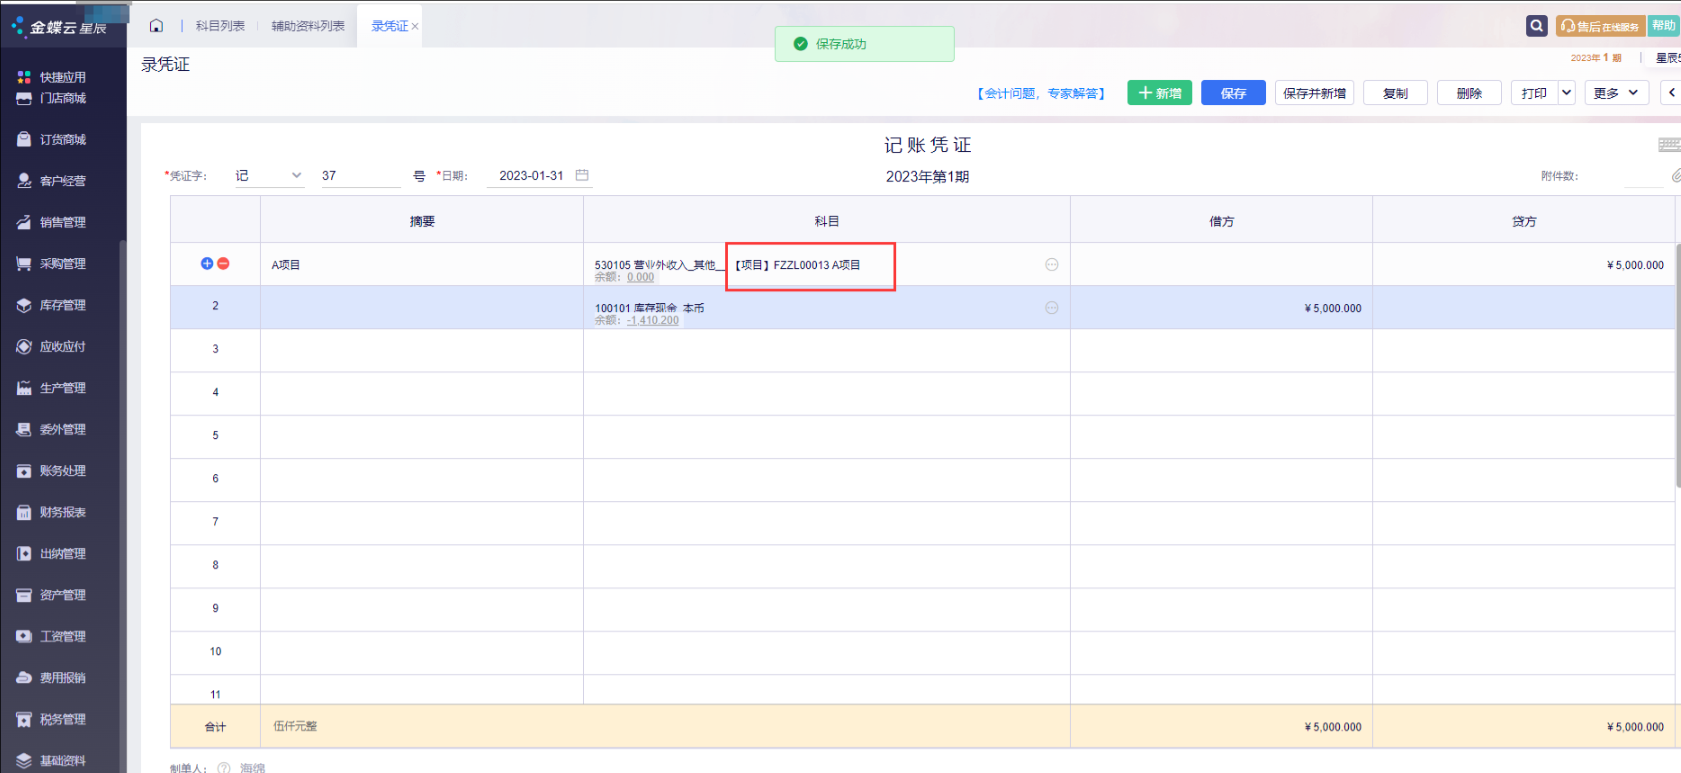Click the voucher number field showing 37
Image resolution: width=1681 pixels, height=773 pixels.
pyautogui.click(x=358, y=176)
